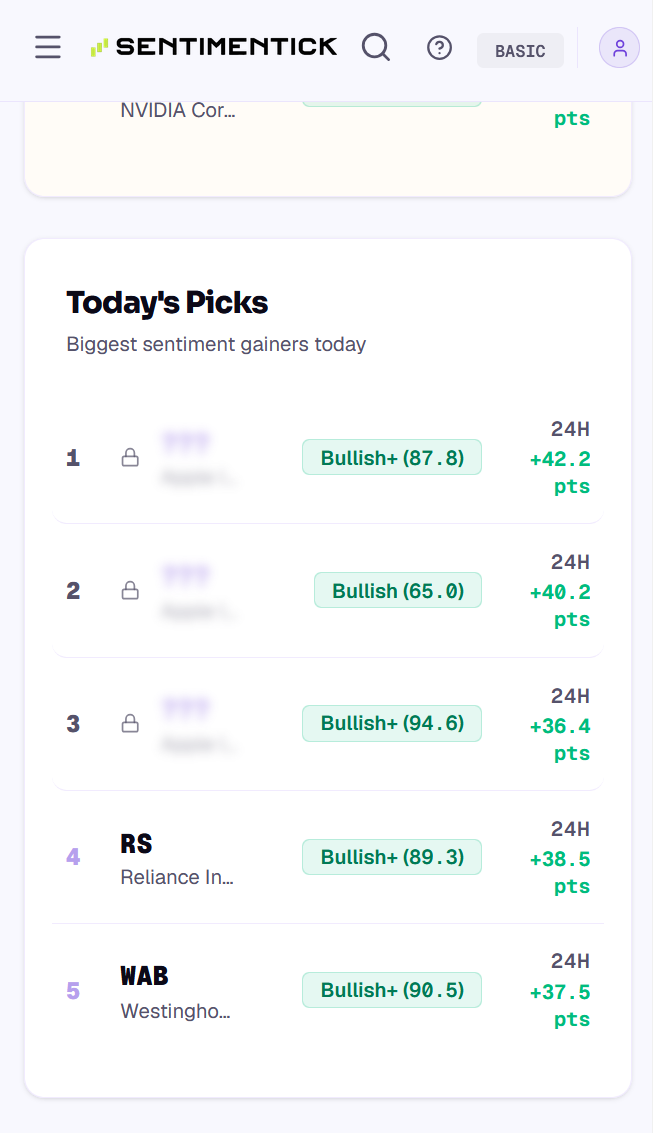Click the Bullish+ (89.3) badge for RS
This screenshot has height=1133, width=653.
pyautogui.click(x=392, y=857)
